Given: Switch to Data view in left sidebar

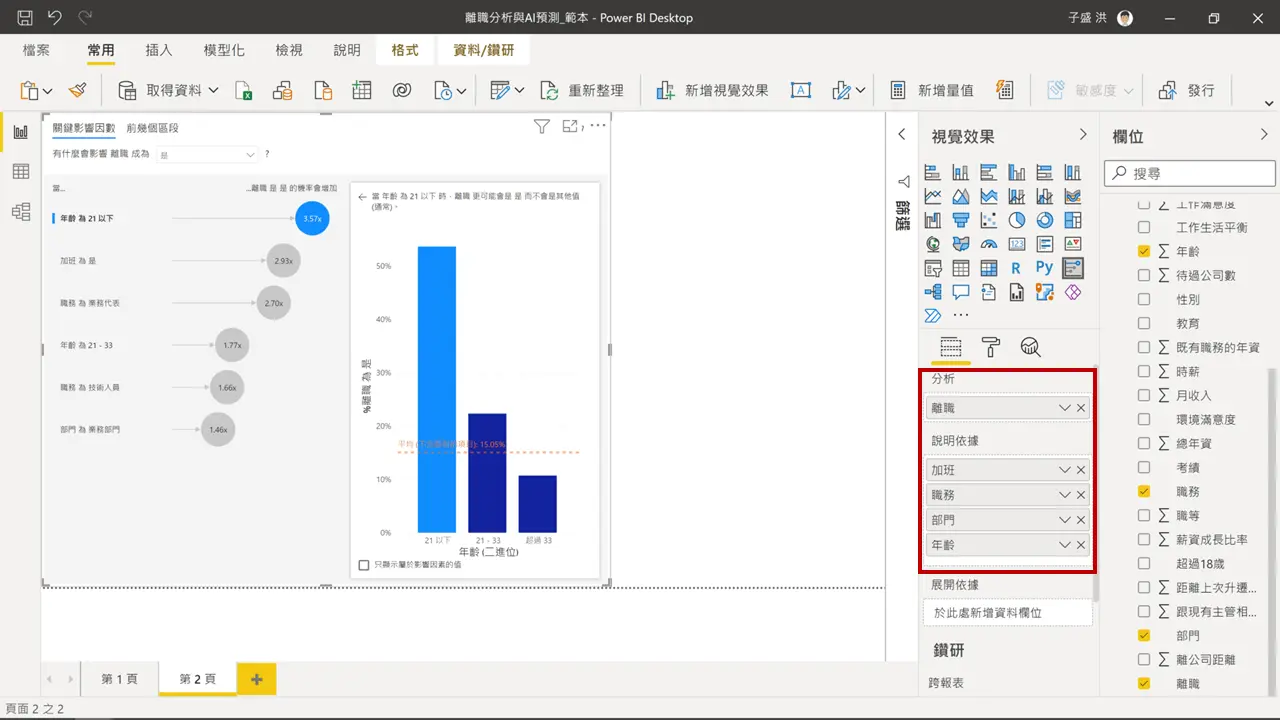Looking at the screenshot, I should pos(20,172).
